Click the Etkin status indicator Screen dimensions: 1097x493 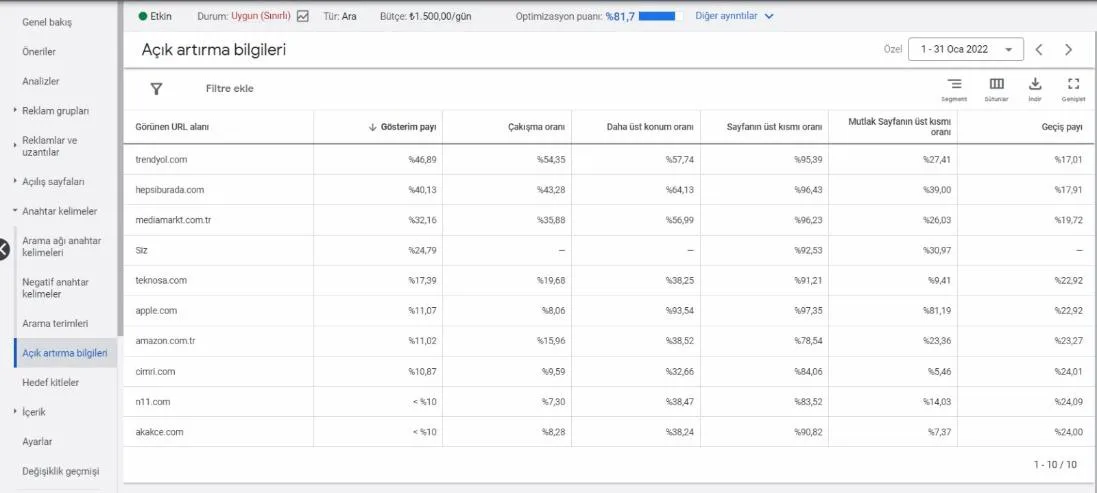pos(155,16)
